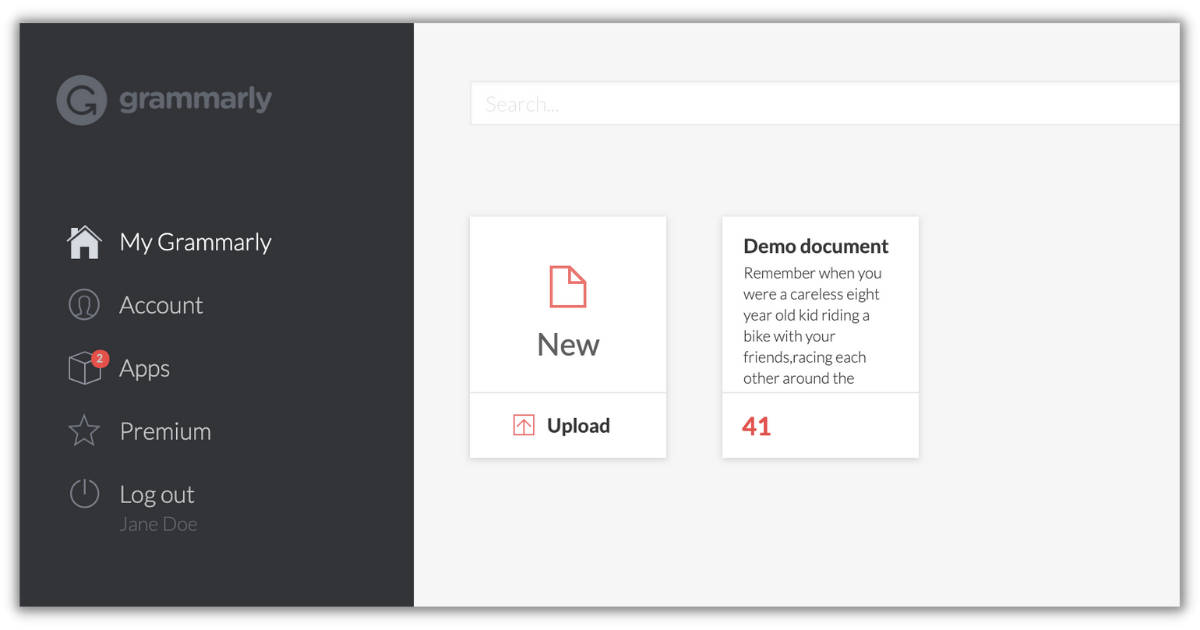The height and width of the screenshot is (630, 1200).
Task: Click the power icon next to Log out
Action: pos(85,493)
